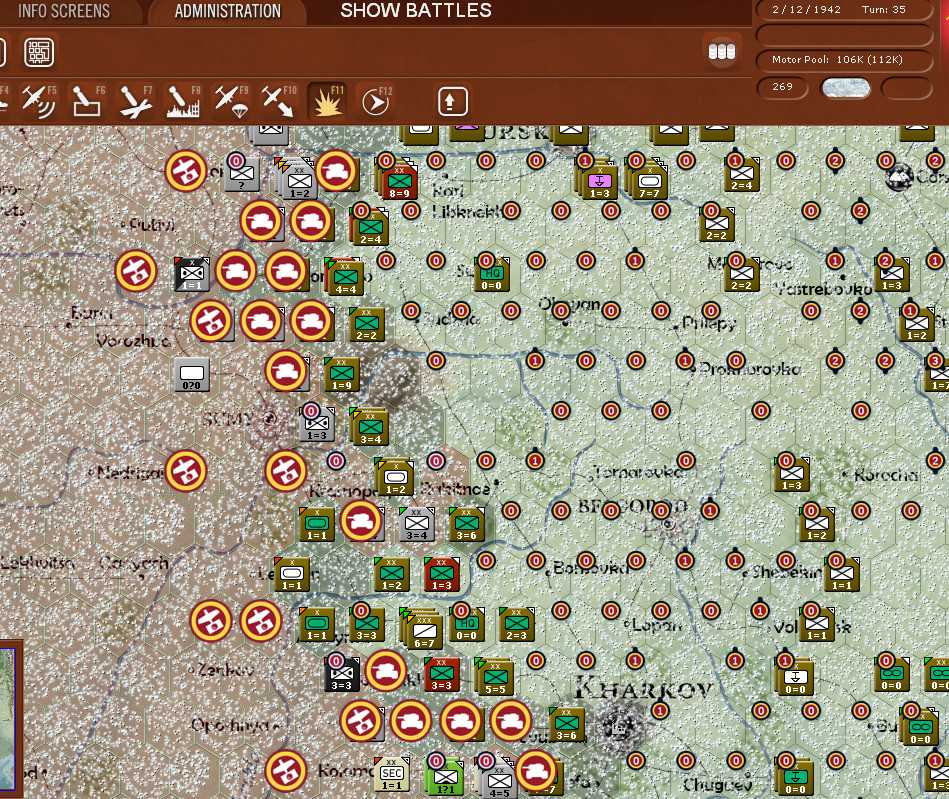Select the F8 bomb city mode
Screen dimensions: 949x799
183,100
